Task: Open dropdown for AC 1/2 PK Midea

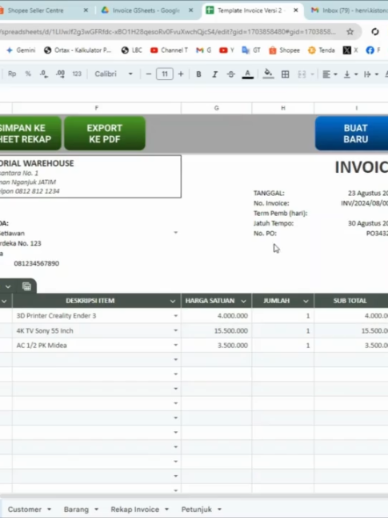Action: (x=176, y=345)
